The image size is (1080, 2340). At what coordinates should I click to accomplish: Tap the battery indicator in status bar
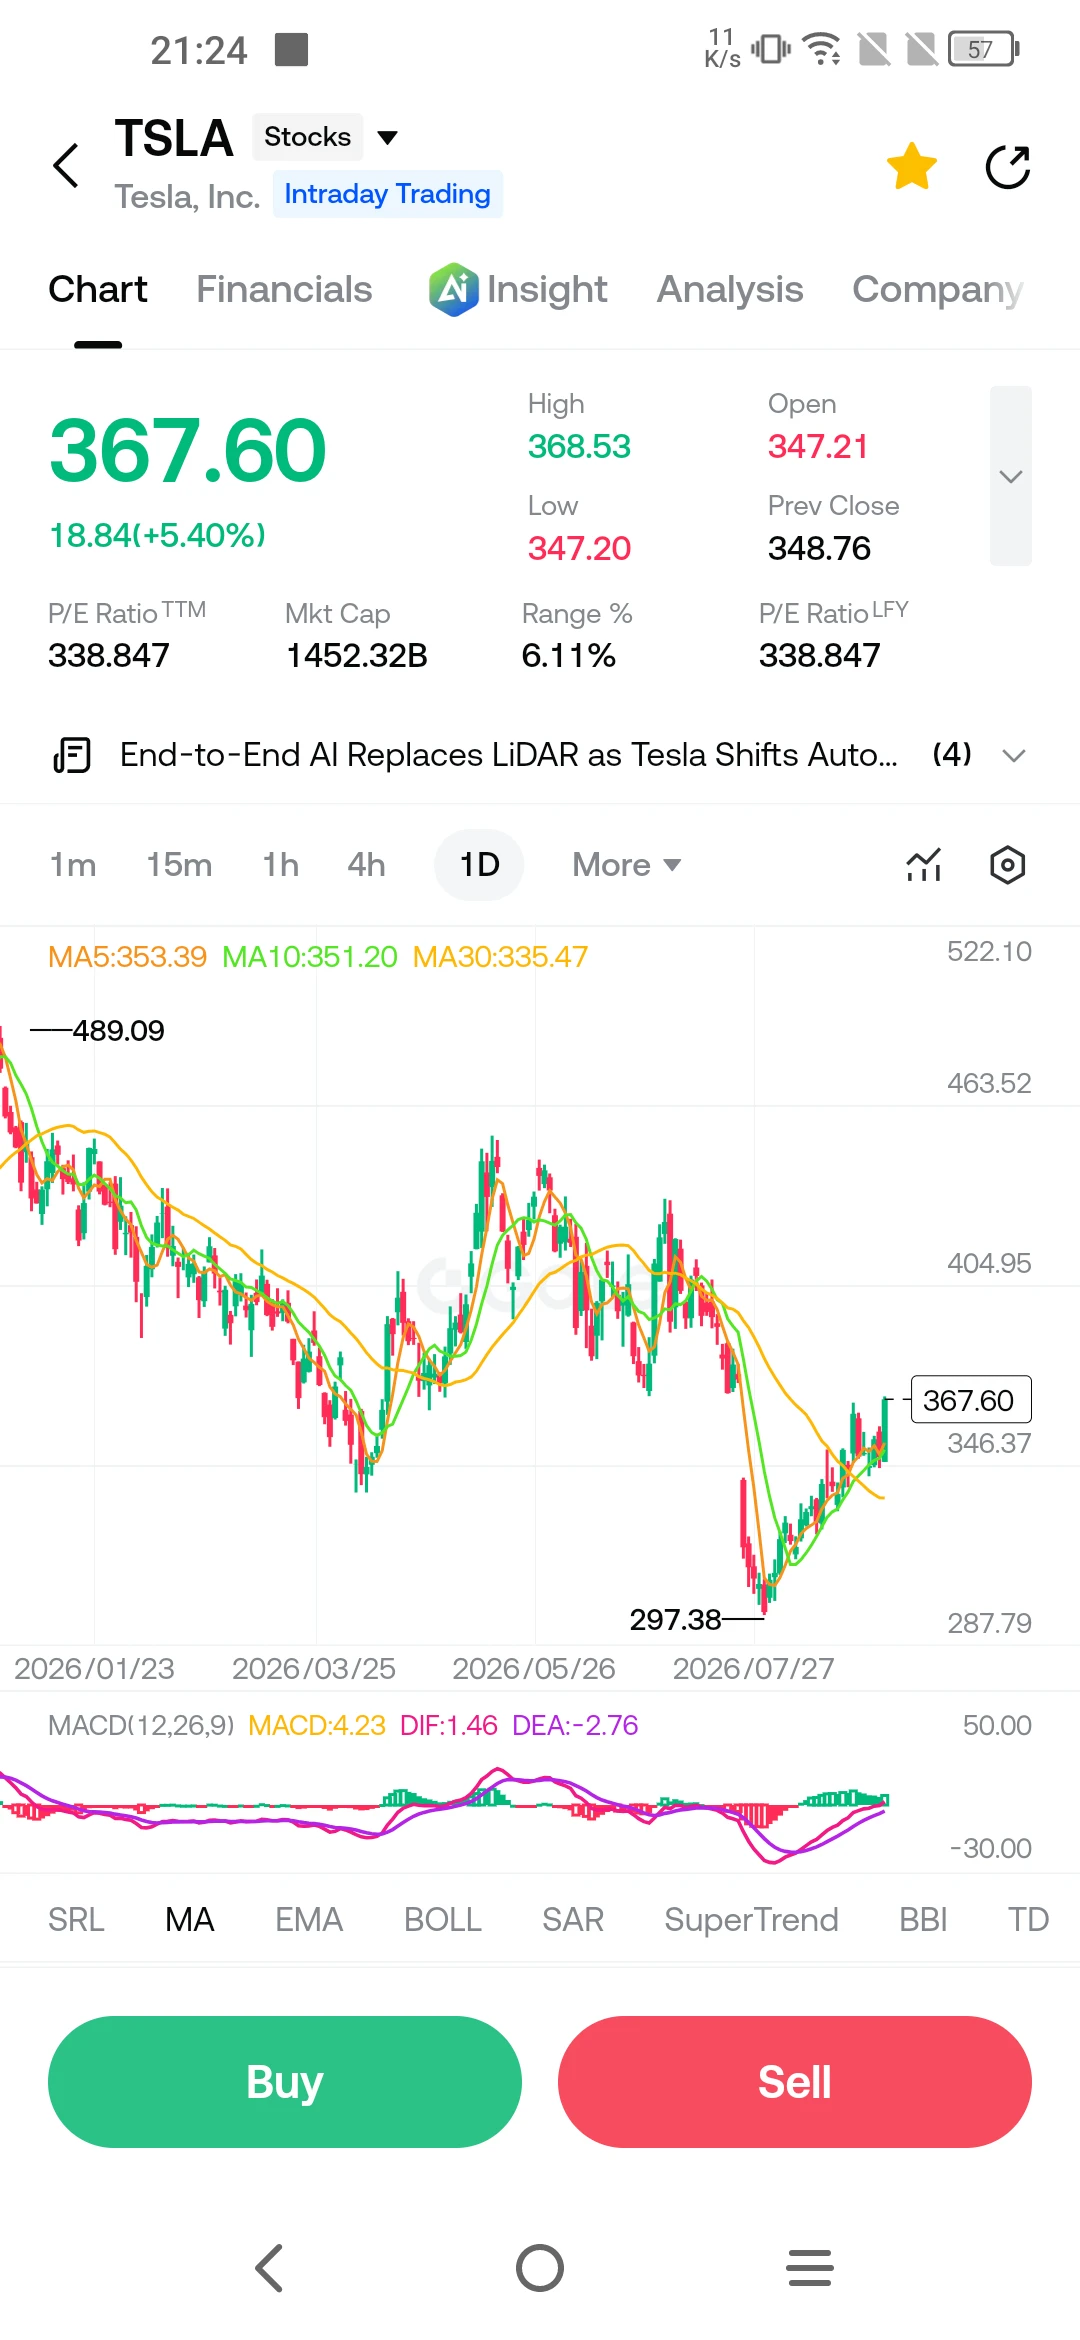point(984,49)
